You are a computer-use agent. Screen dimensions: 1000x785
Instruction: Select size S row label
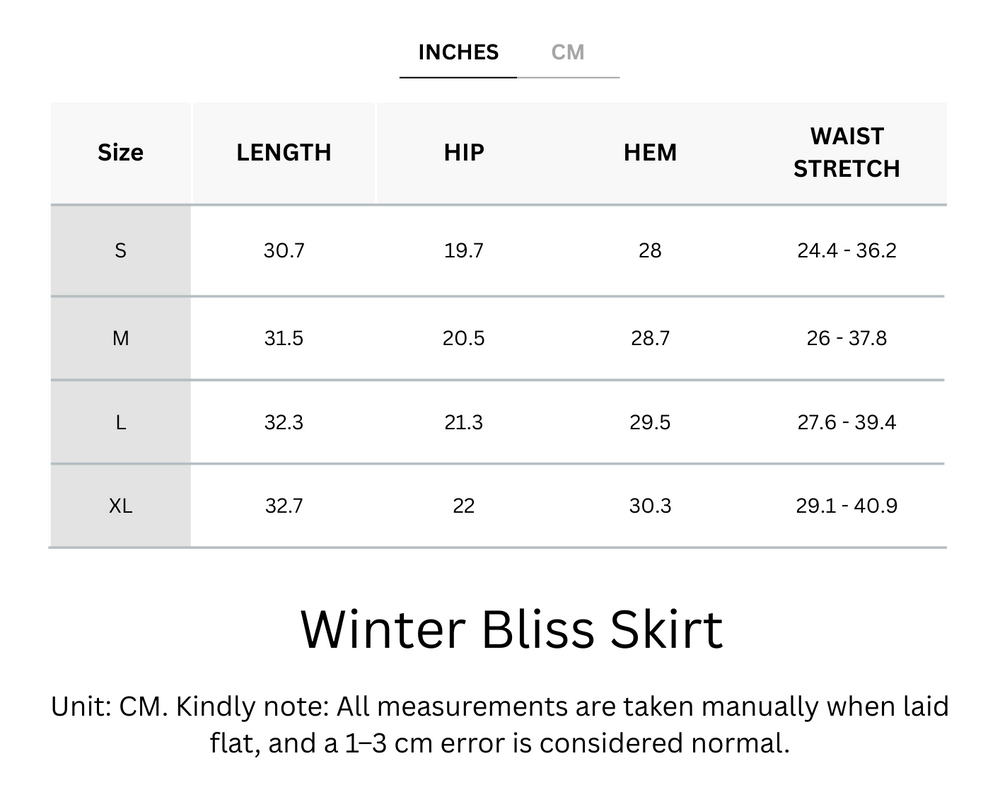[x=120, y=251]
